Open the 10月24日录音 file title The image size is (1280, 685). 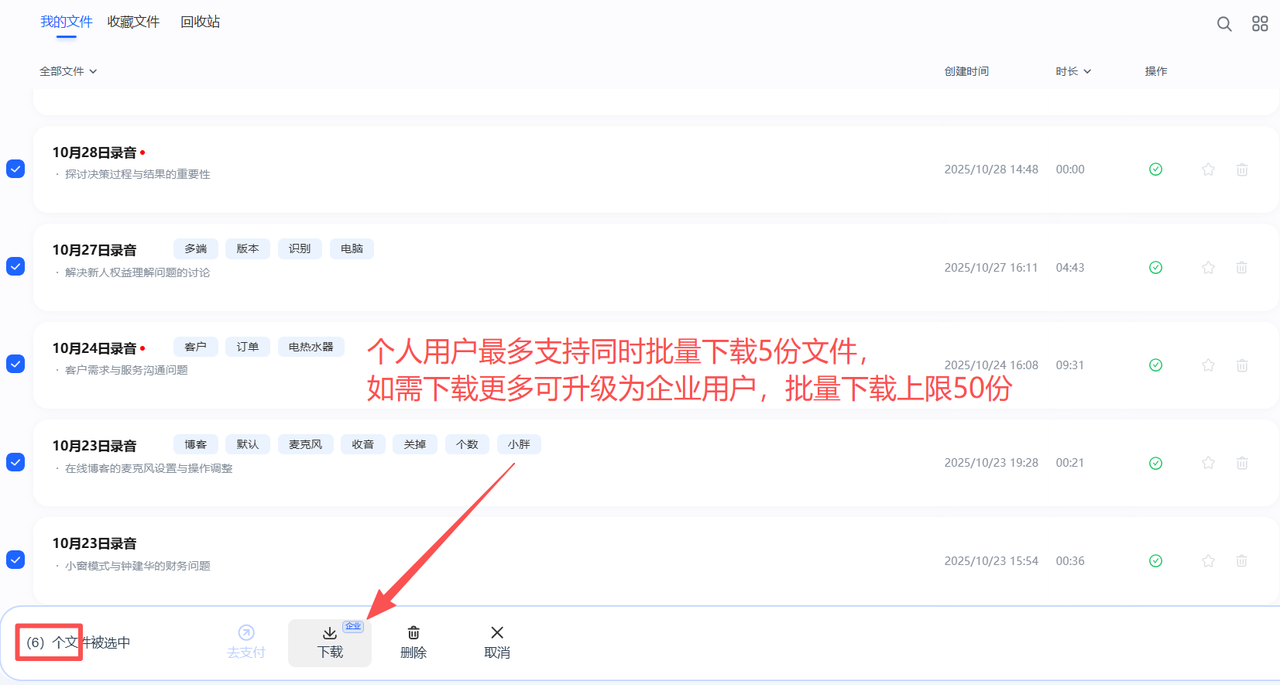point(94,348)
